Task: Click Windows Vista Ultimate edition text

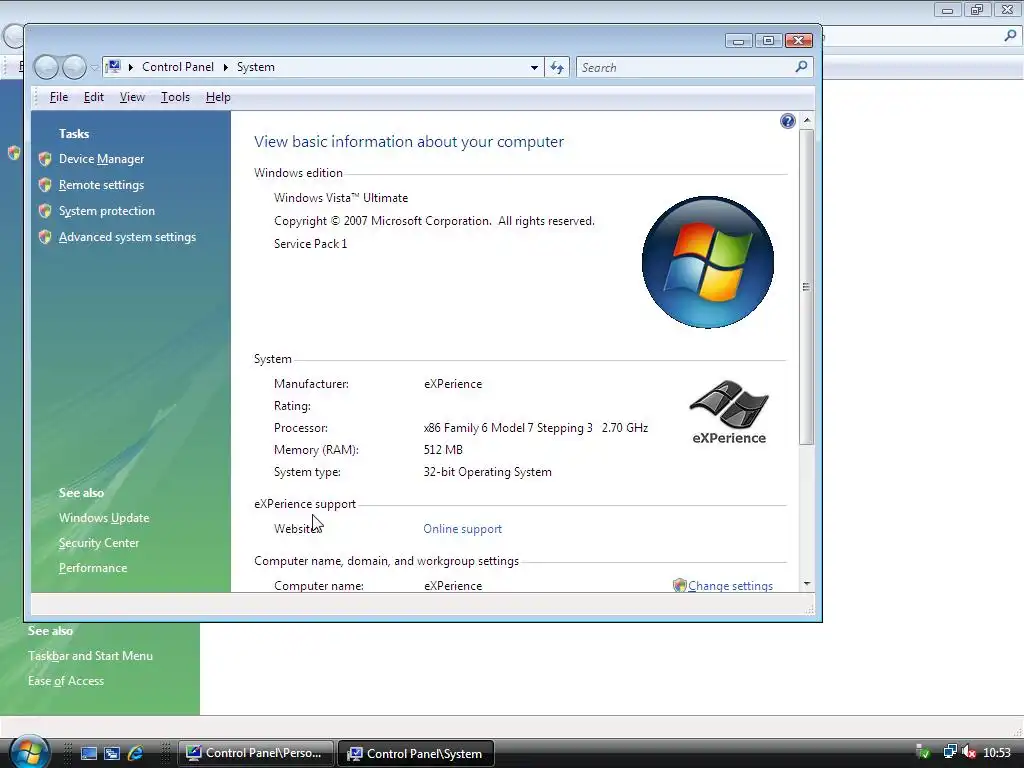Action: 341,198
